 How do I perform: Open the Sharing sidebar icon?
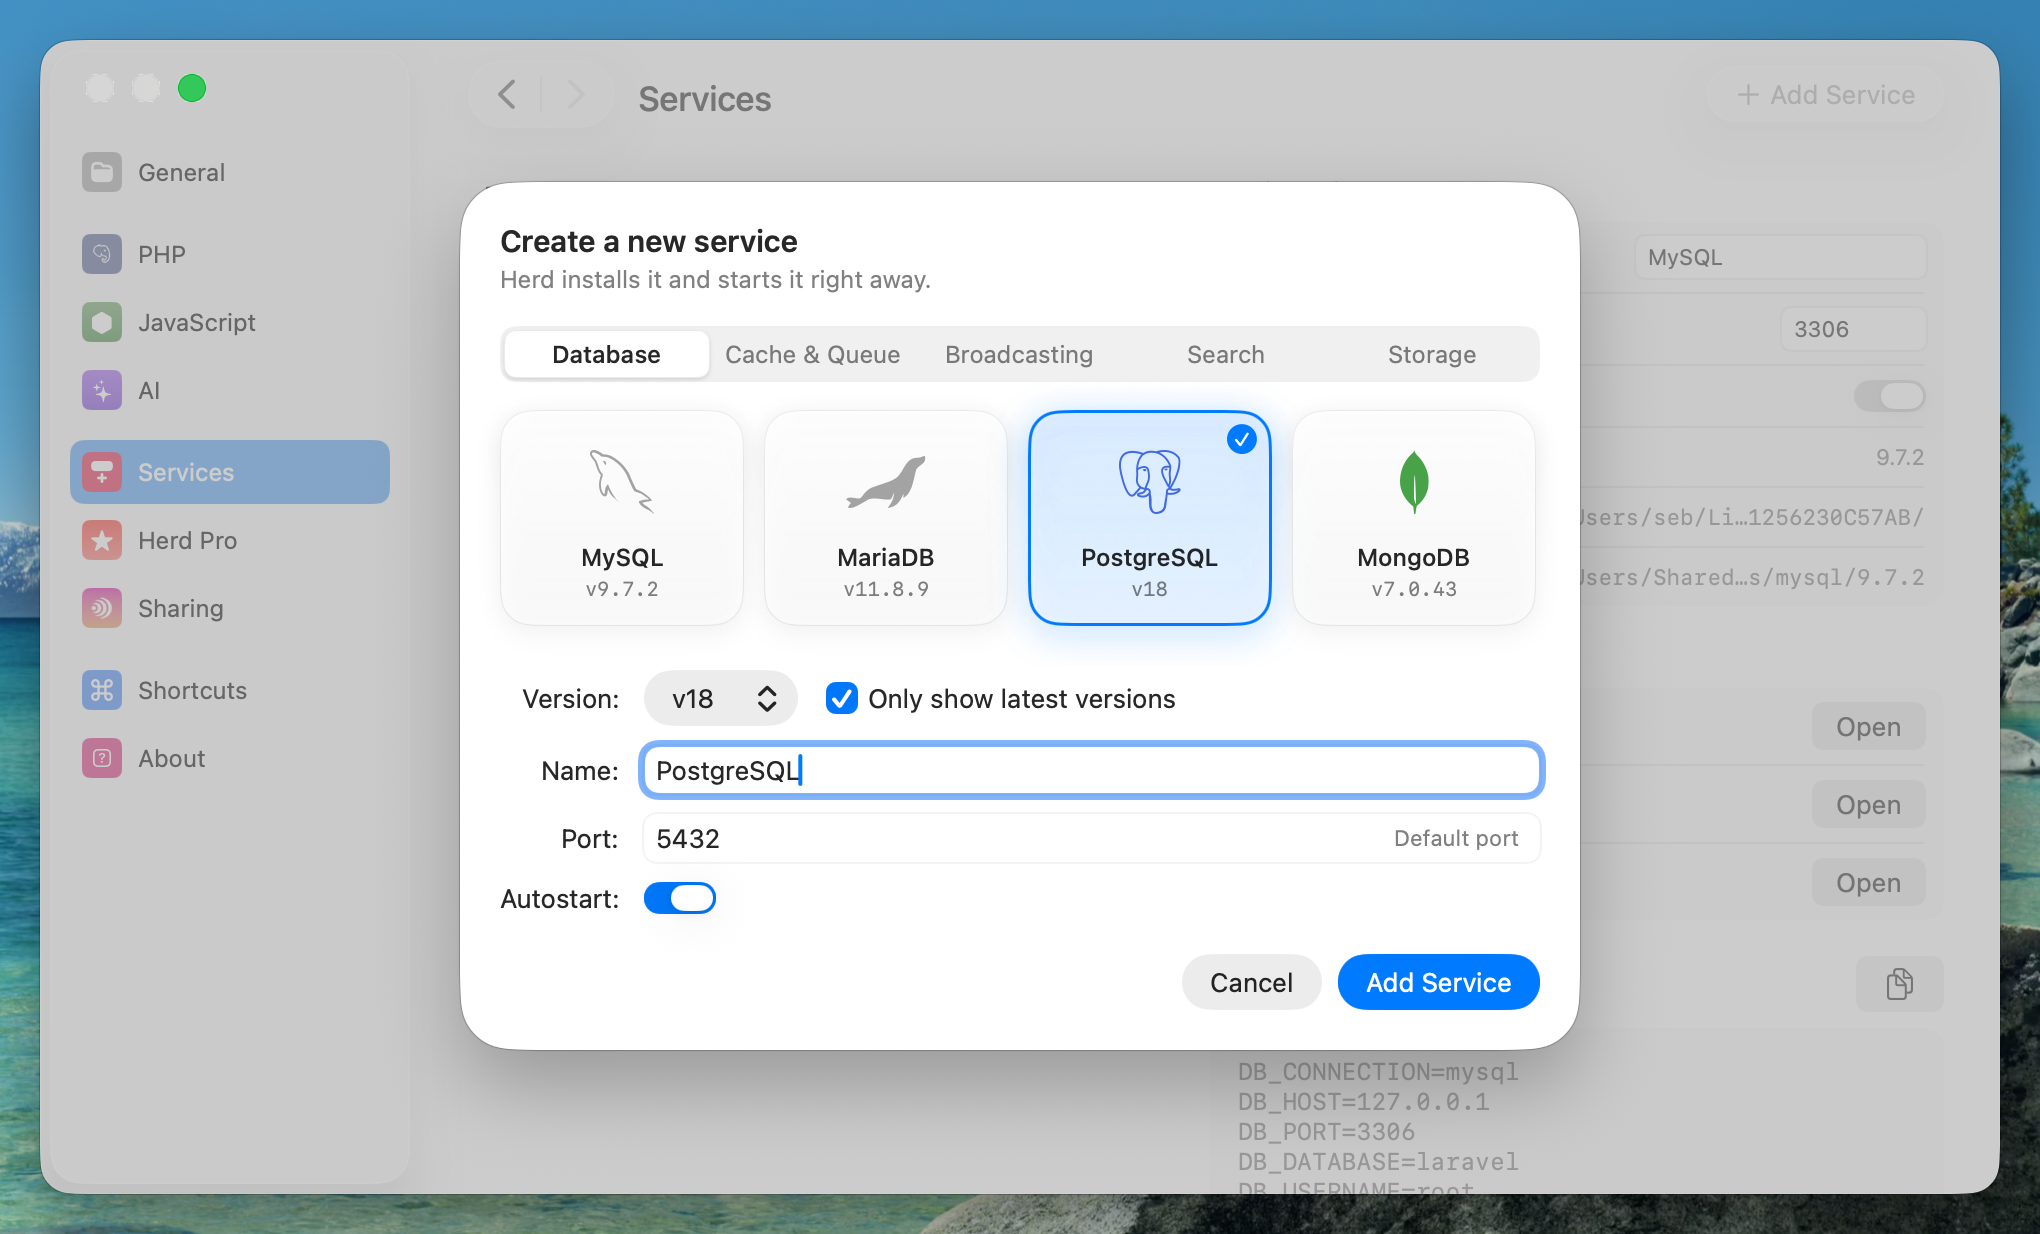[102, 608]
